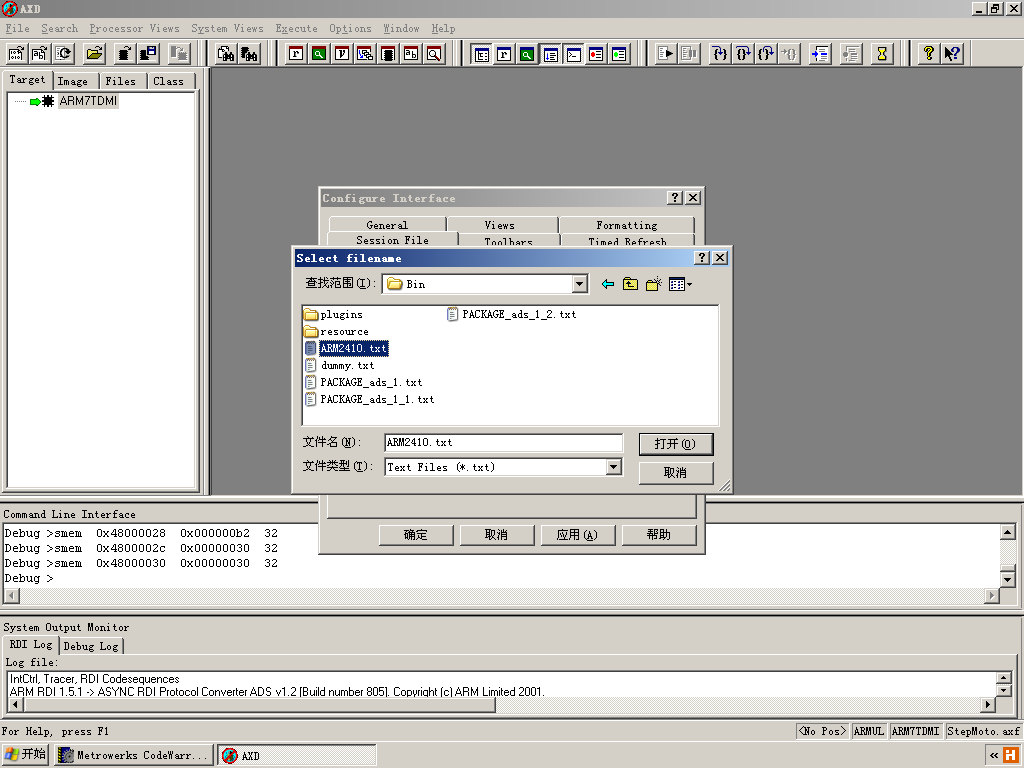Click 帮助 help button
1024x768 pixels.
[658, 535]
